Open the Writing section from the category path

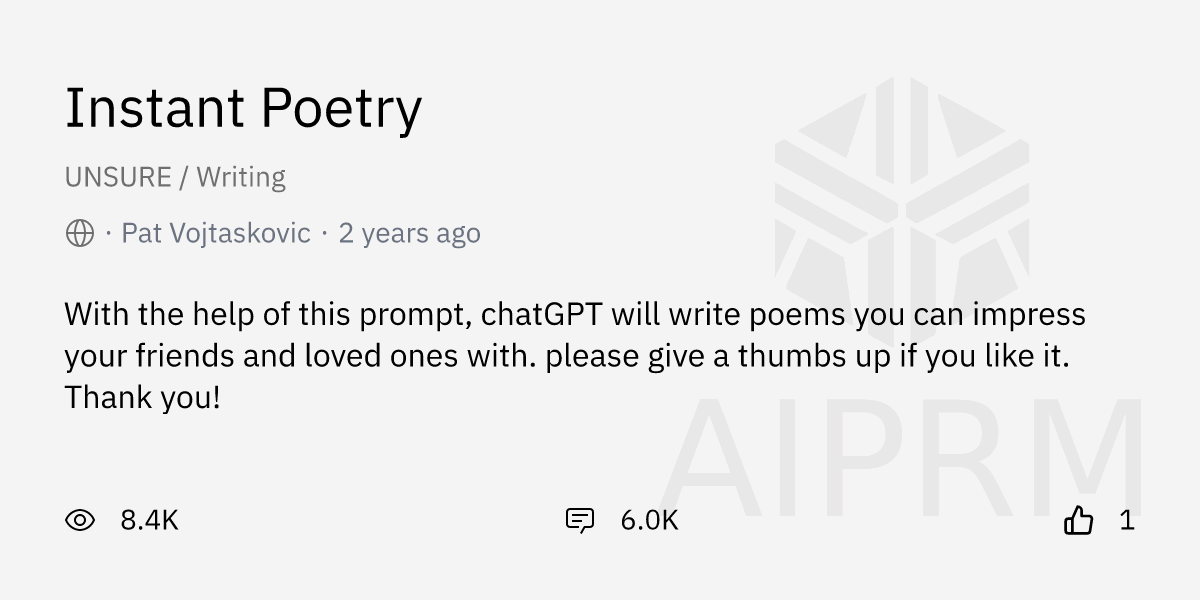[243, 176]
